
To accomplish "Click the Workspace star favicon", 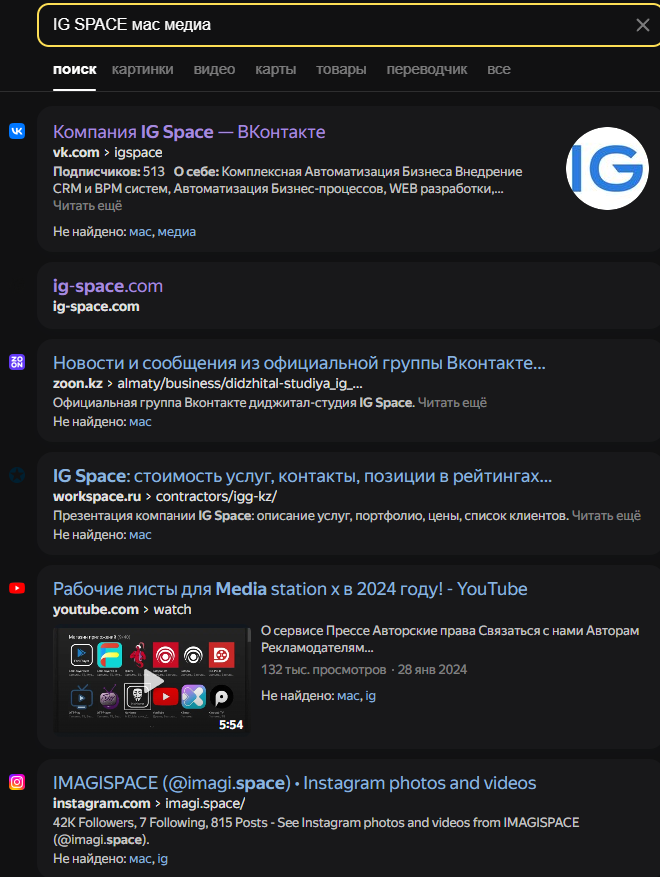I will pyautogui.click(x=17, y=475).
